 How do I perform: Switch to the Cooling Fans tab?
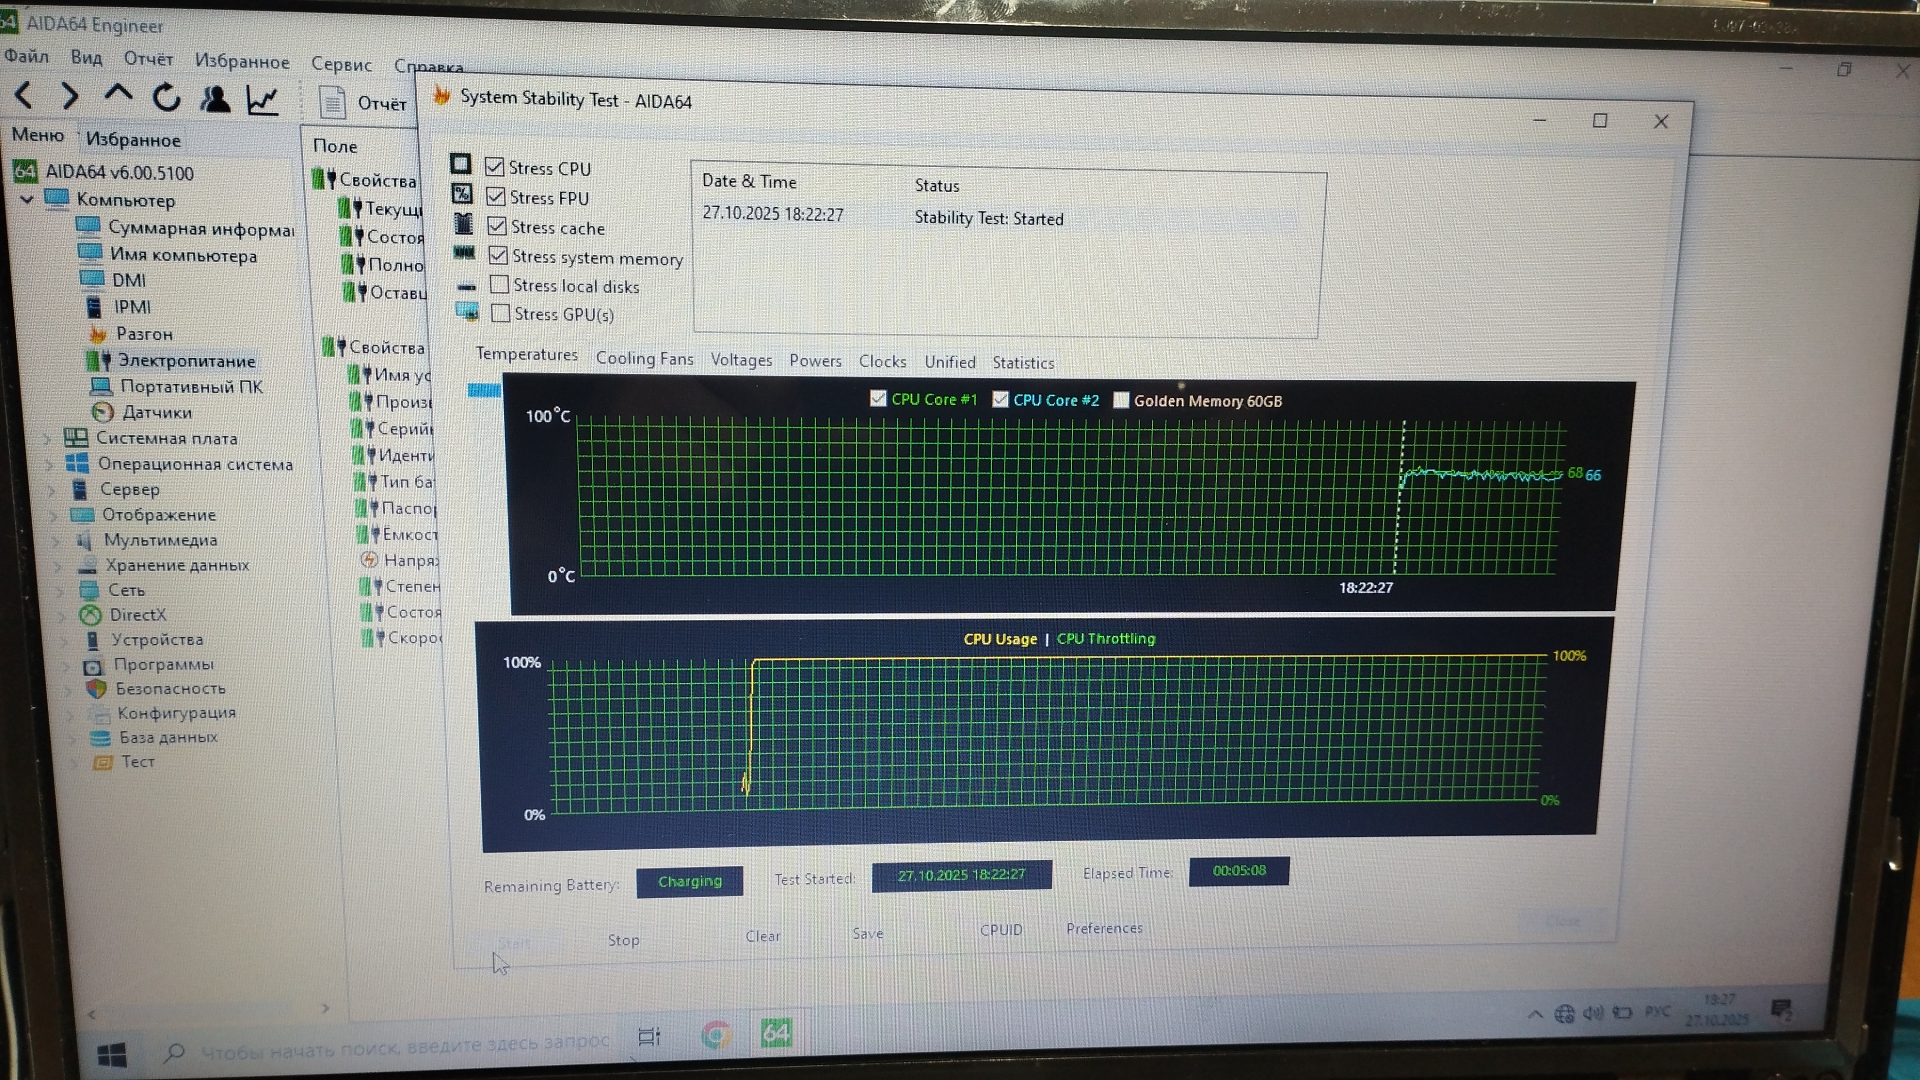click(644, 358)
